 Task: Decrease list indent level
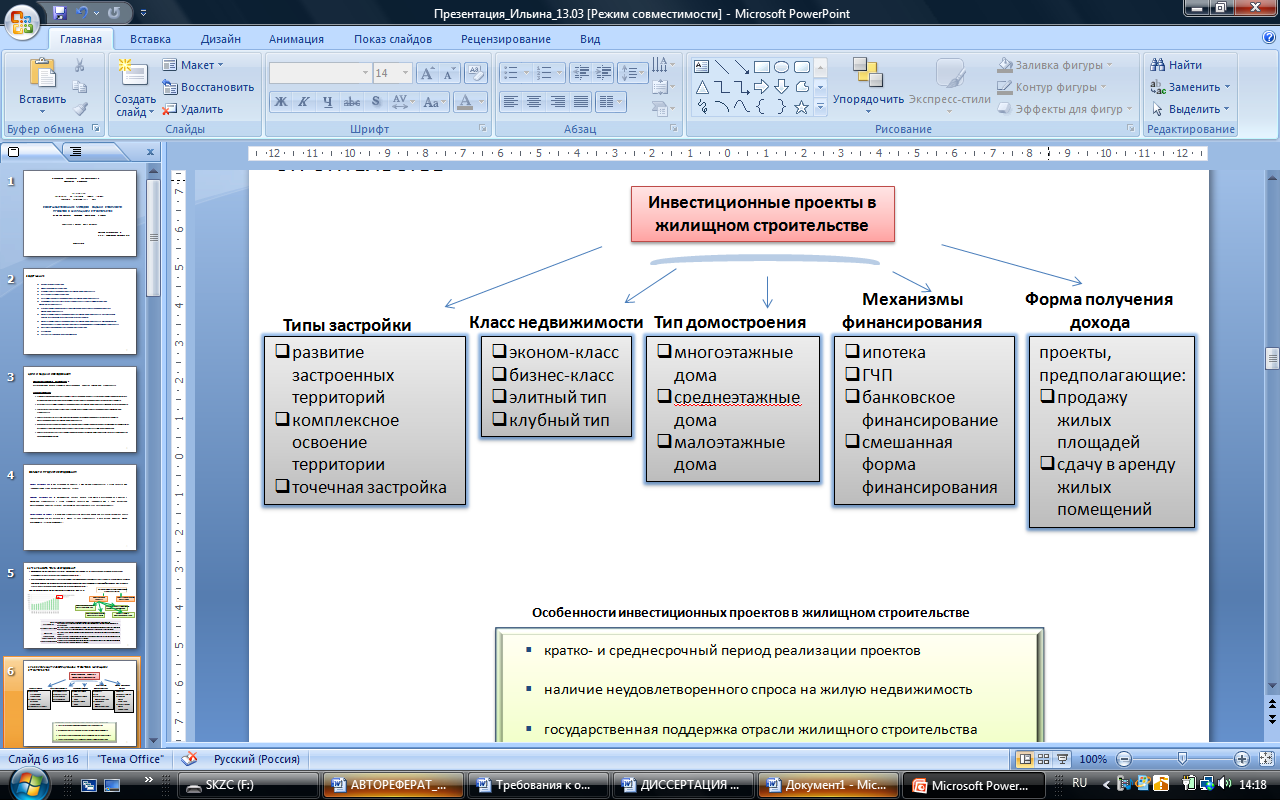click(x=580, y=73)
